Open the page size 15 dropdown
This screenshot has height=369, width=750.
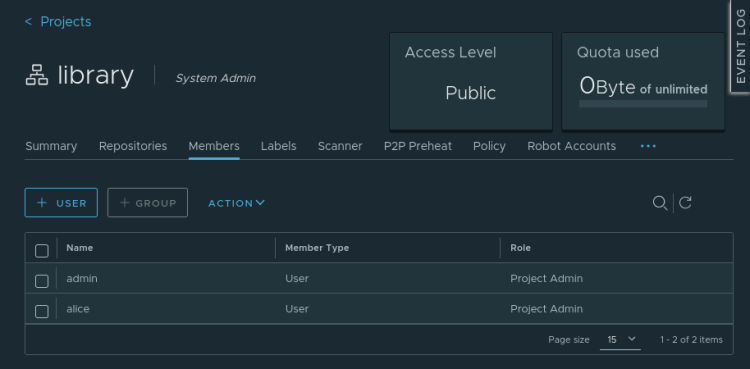point(620,340)
